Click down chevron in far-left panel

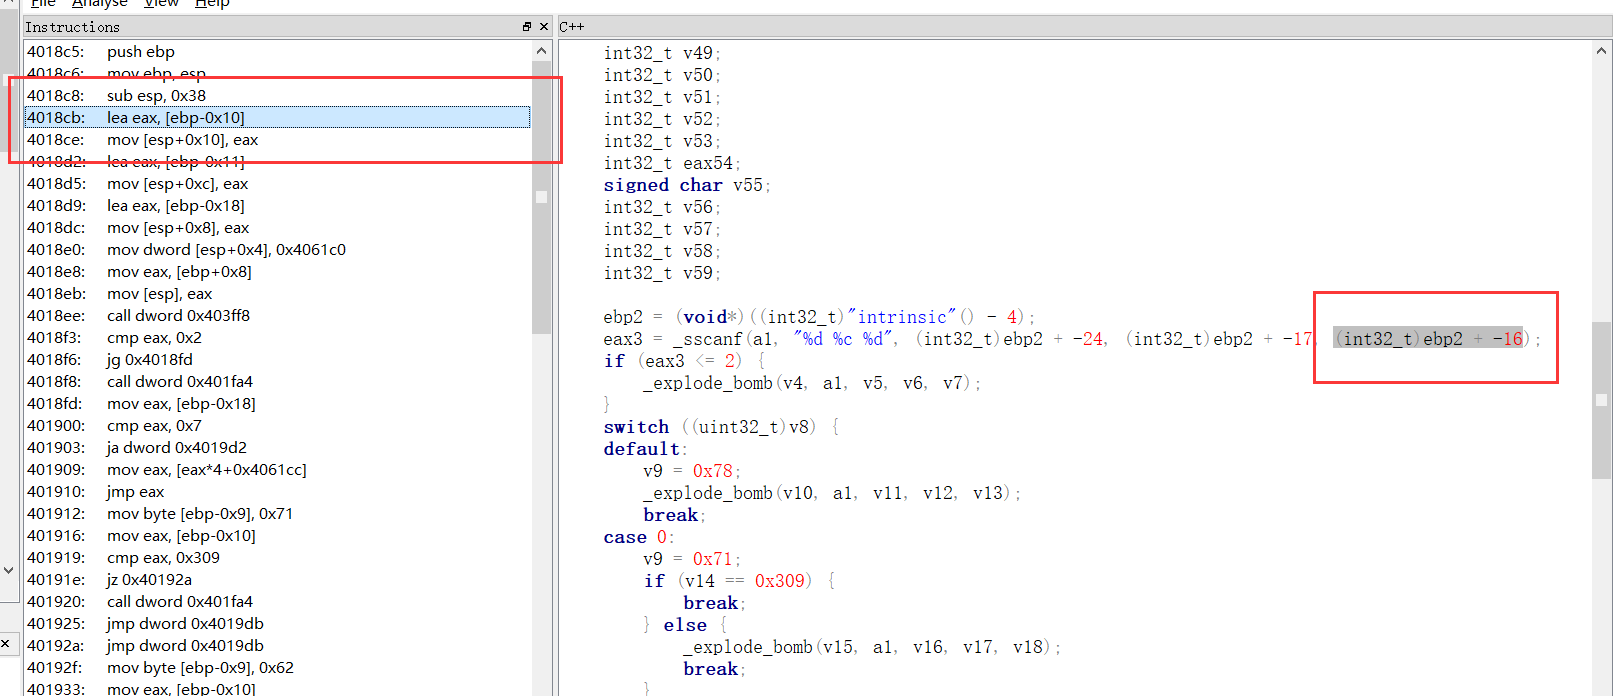pos(8,570)
